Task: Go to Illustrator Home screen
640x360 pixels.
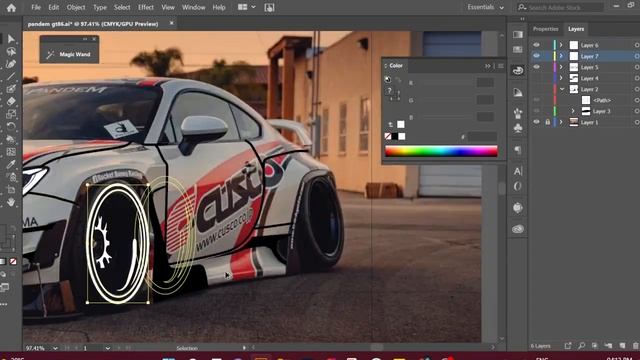Action: tap(11, 8)
